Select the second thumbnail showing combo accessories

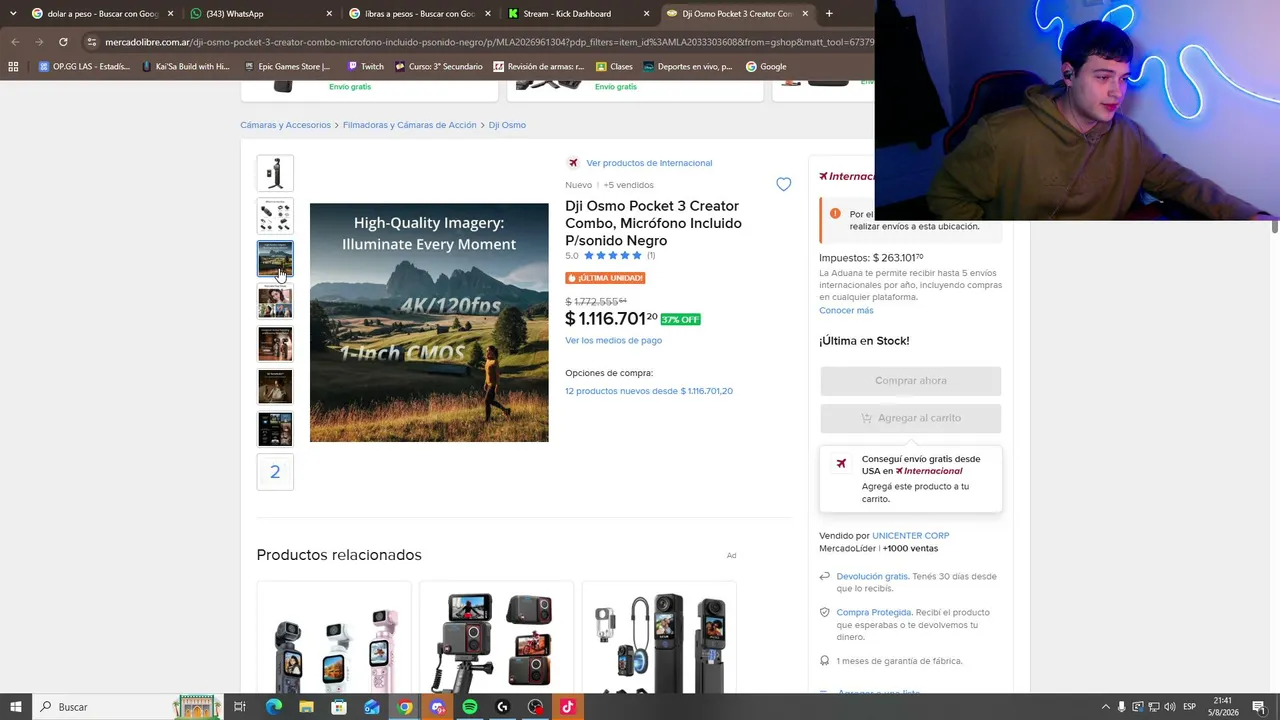[275, 216]
